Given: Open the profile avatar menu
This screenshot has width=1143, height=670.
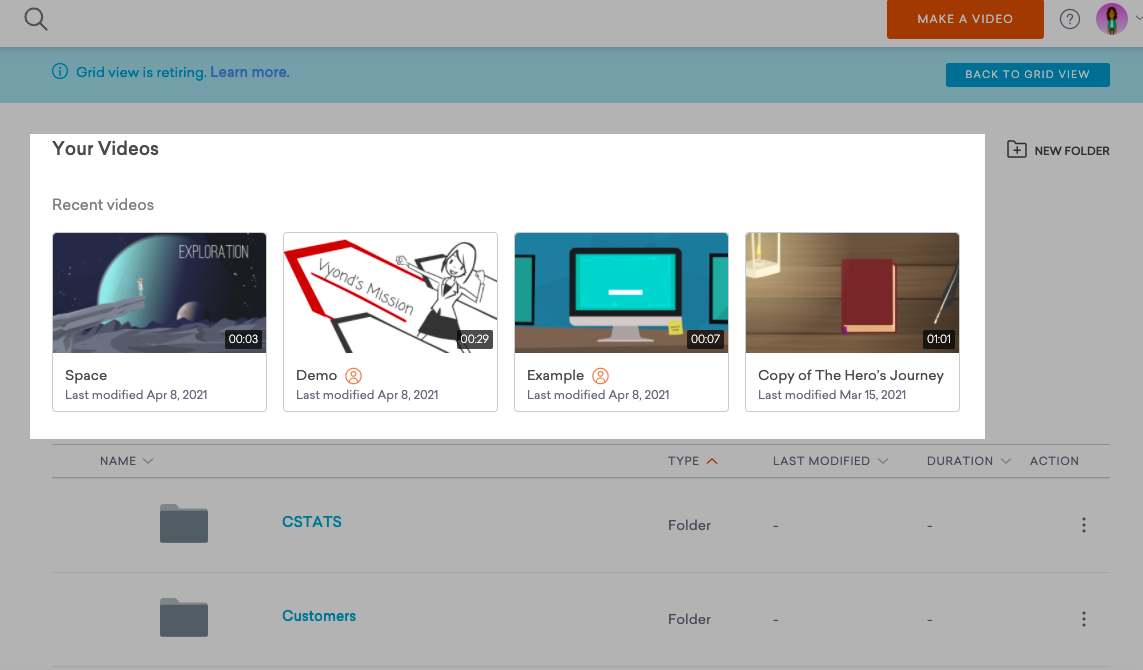Looking at the screenshot, I should (x=1111, y=18).
